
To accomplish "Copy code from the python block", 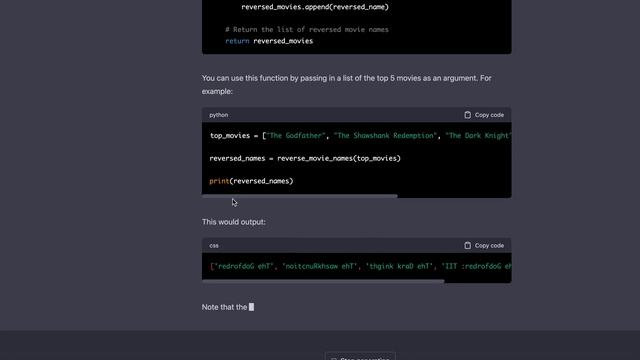I will coord(484,115).
